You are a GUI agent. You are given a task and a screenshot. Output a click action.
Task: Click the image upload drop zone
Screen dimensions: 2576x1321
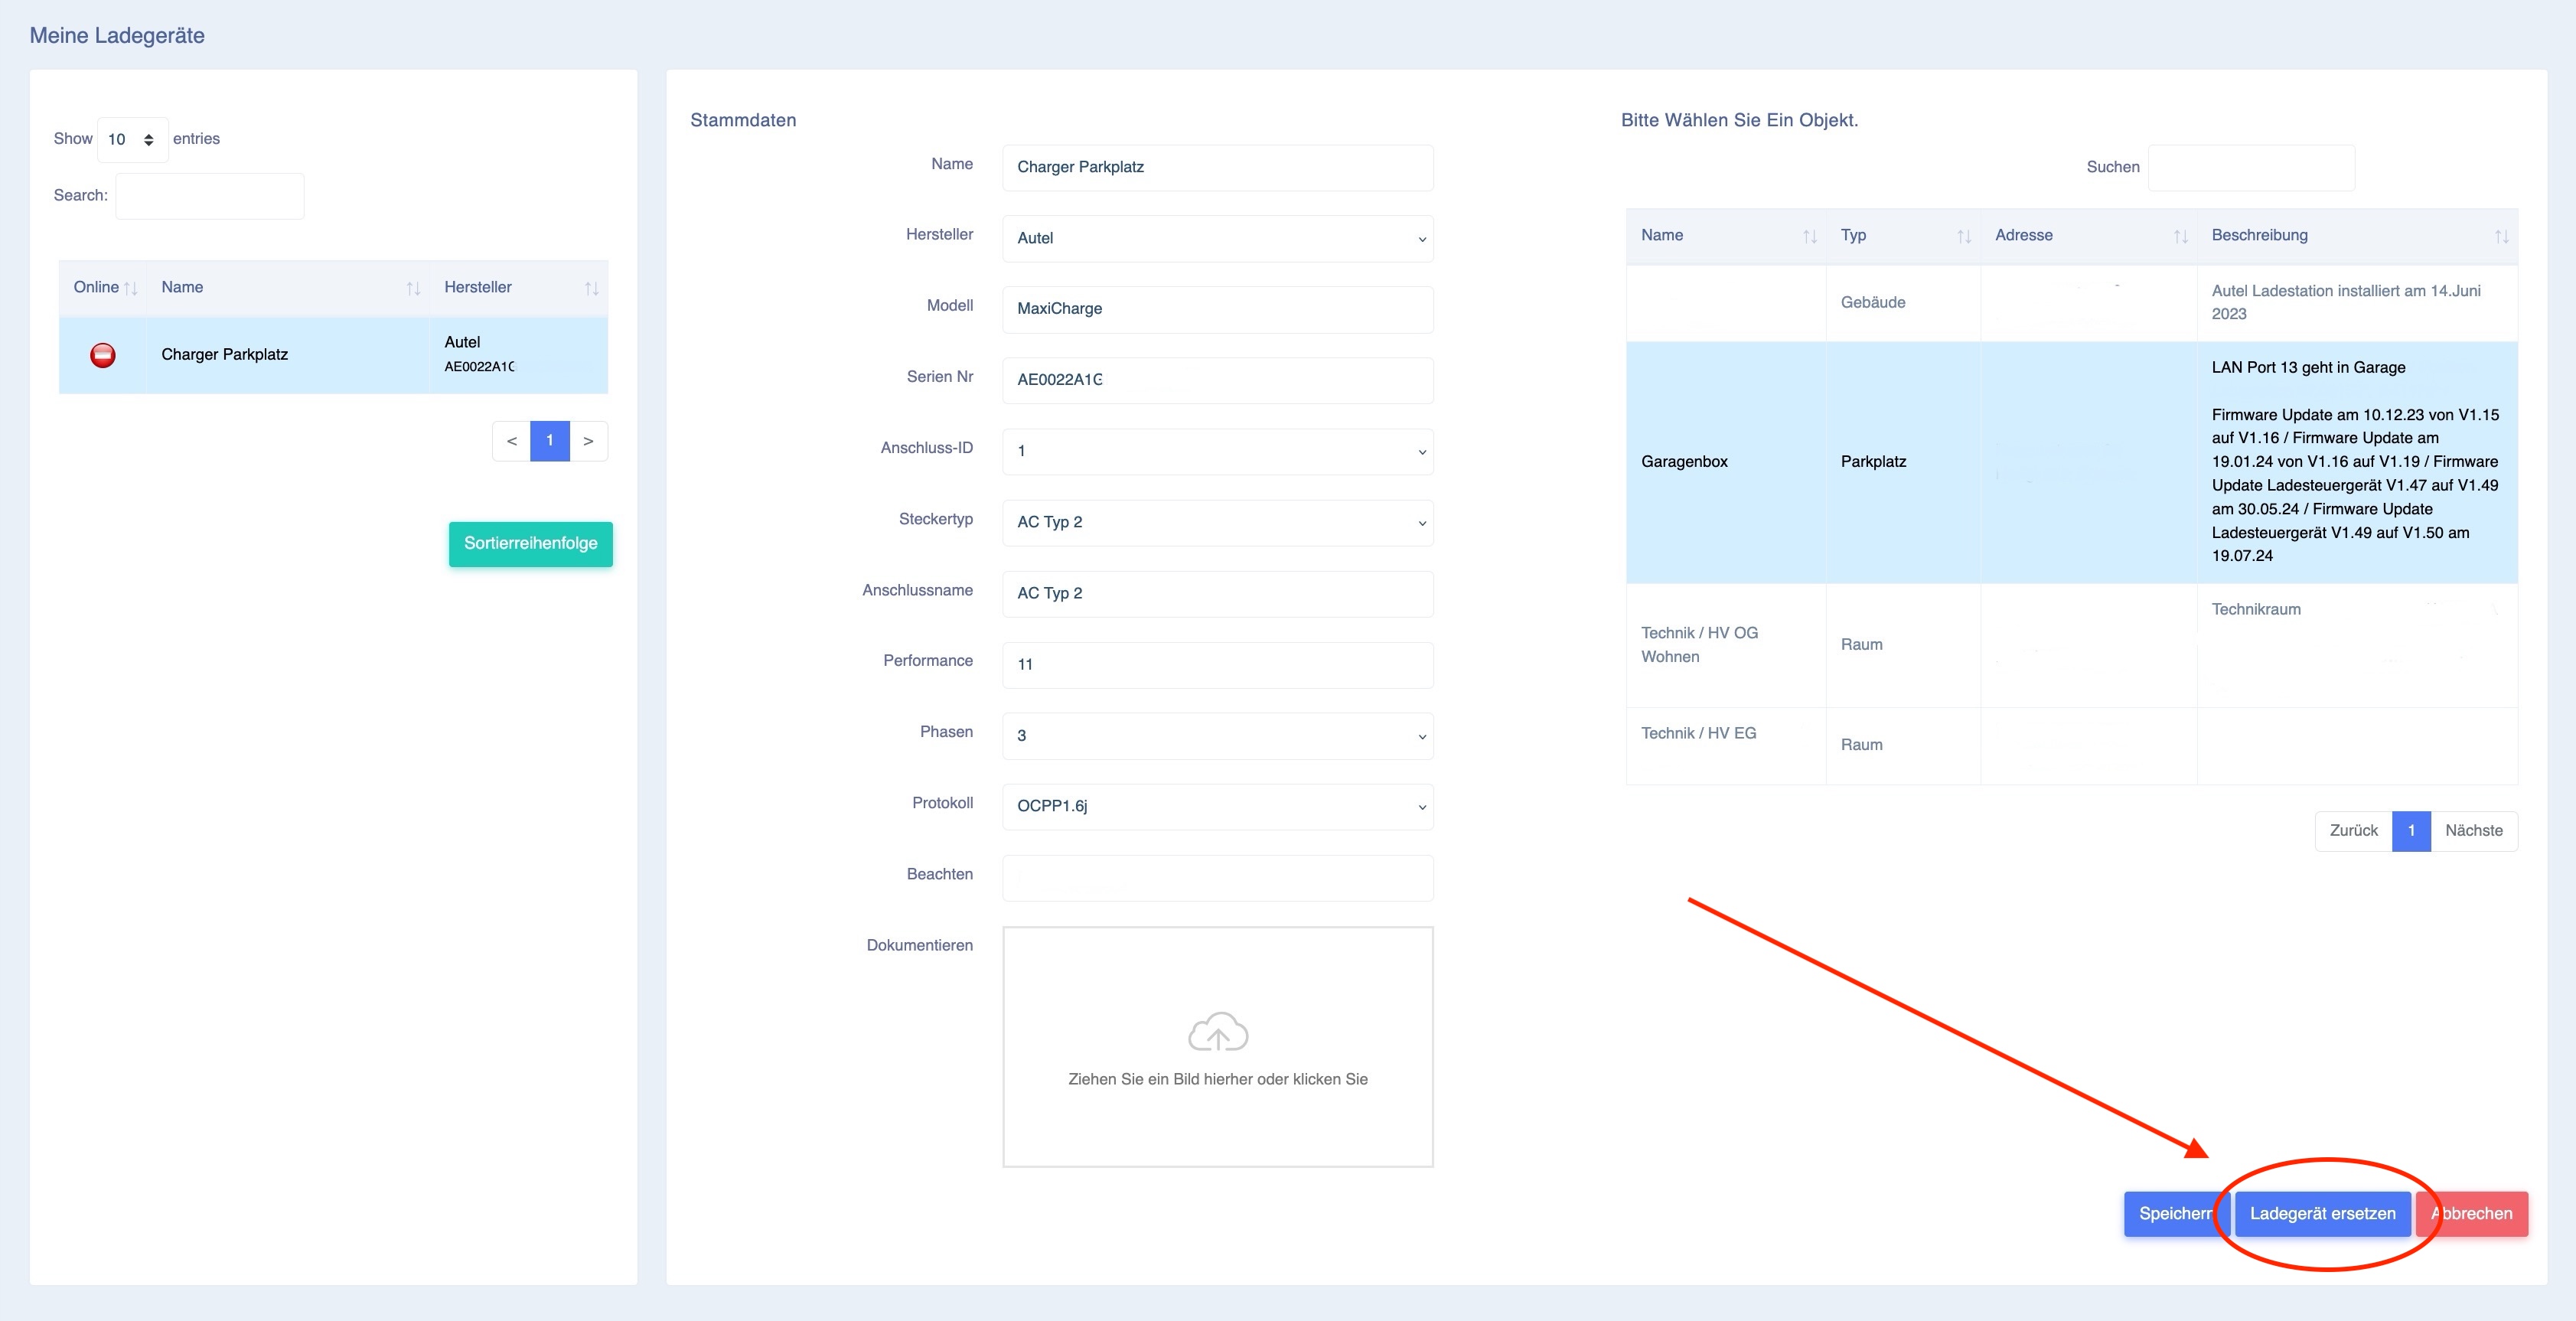point(1217,1046)
